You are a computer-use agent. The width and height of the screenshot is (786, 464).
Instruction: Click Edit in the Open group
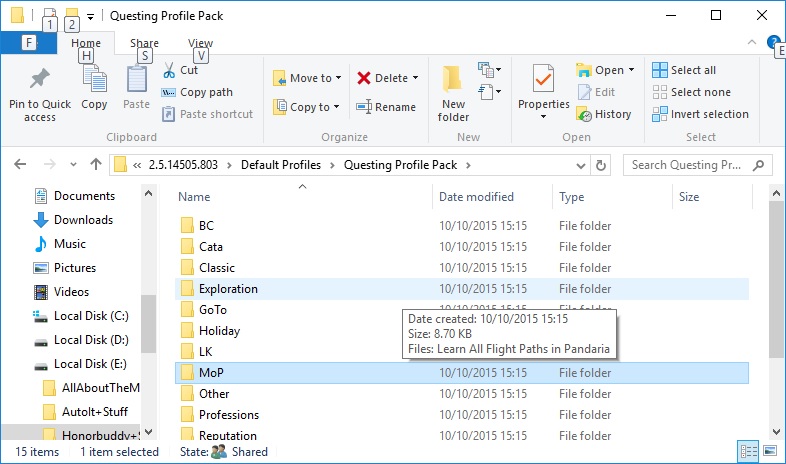(596, 92)
